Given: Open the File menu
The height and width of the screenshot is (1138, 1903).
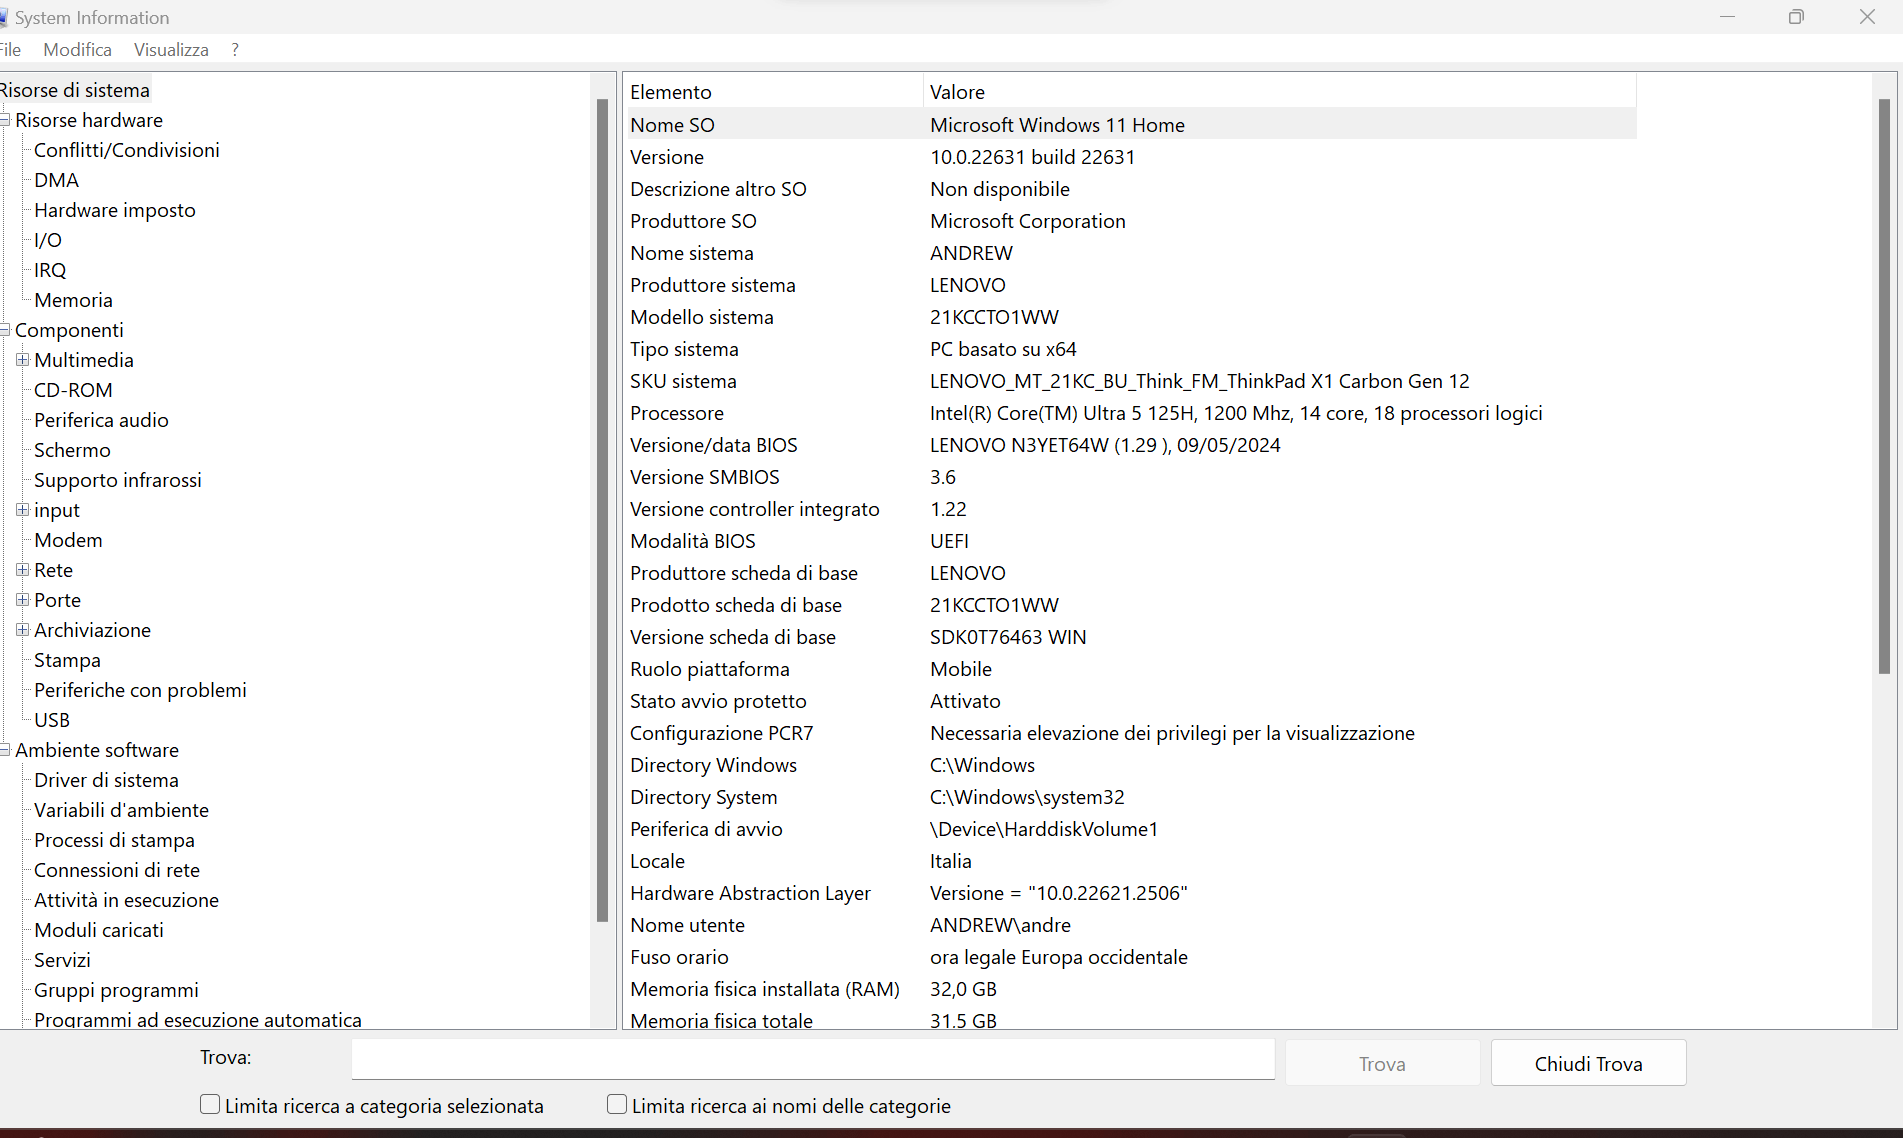Looking at the screenshot, I should click(x=10, y=50).
